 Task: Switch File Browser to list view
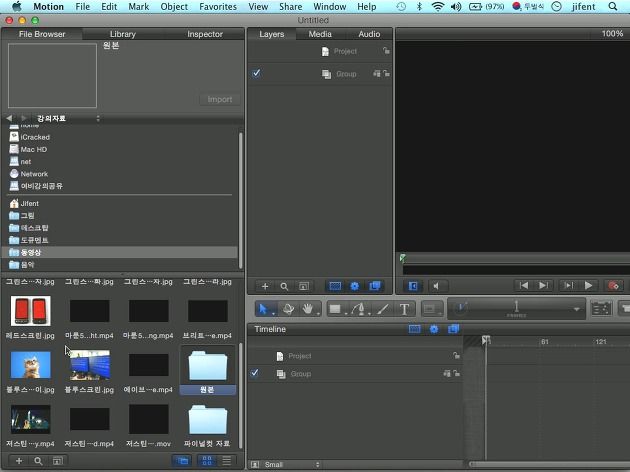227,460
